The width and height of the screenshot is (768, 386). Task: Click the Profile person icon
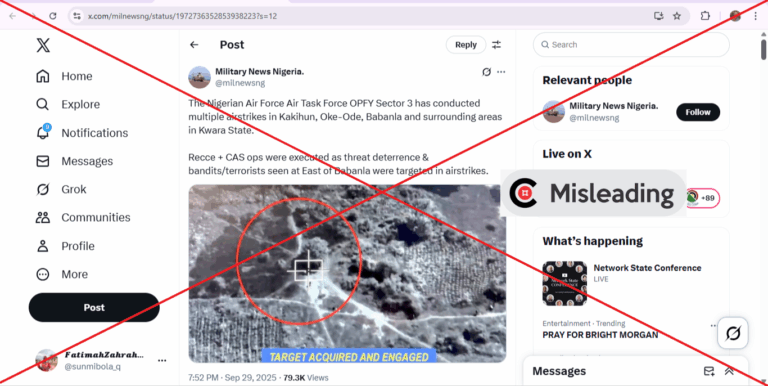[43, 246]
